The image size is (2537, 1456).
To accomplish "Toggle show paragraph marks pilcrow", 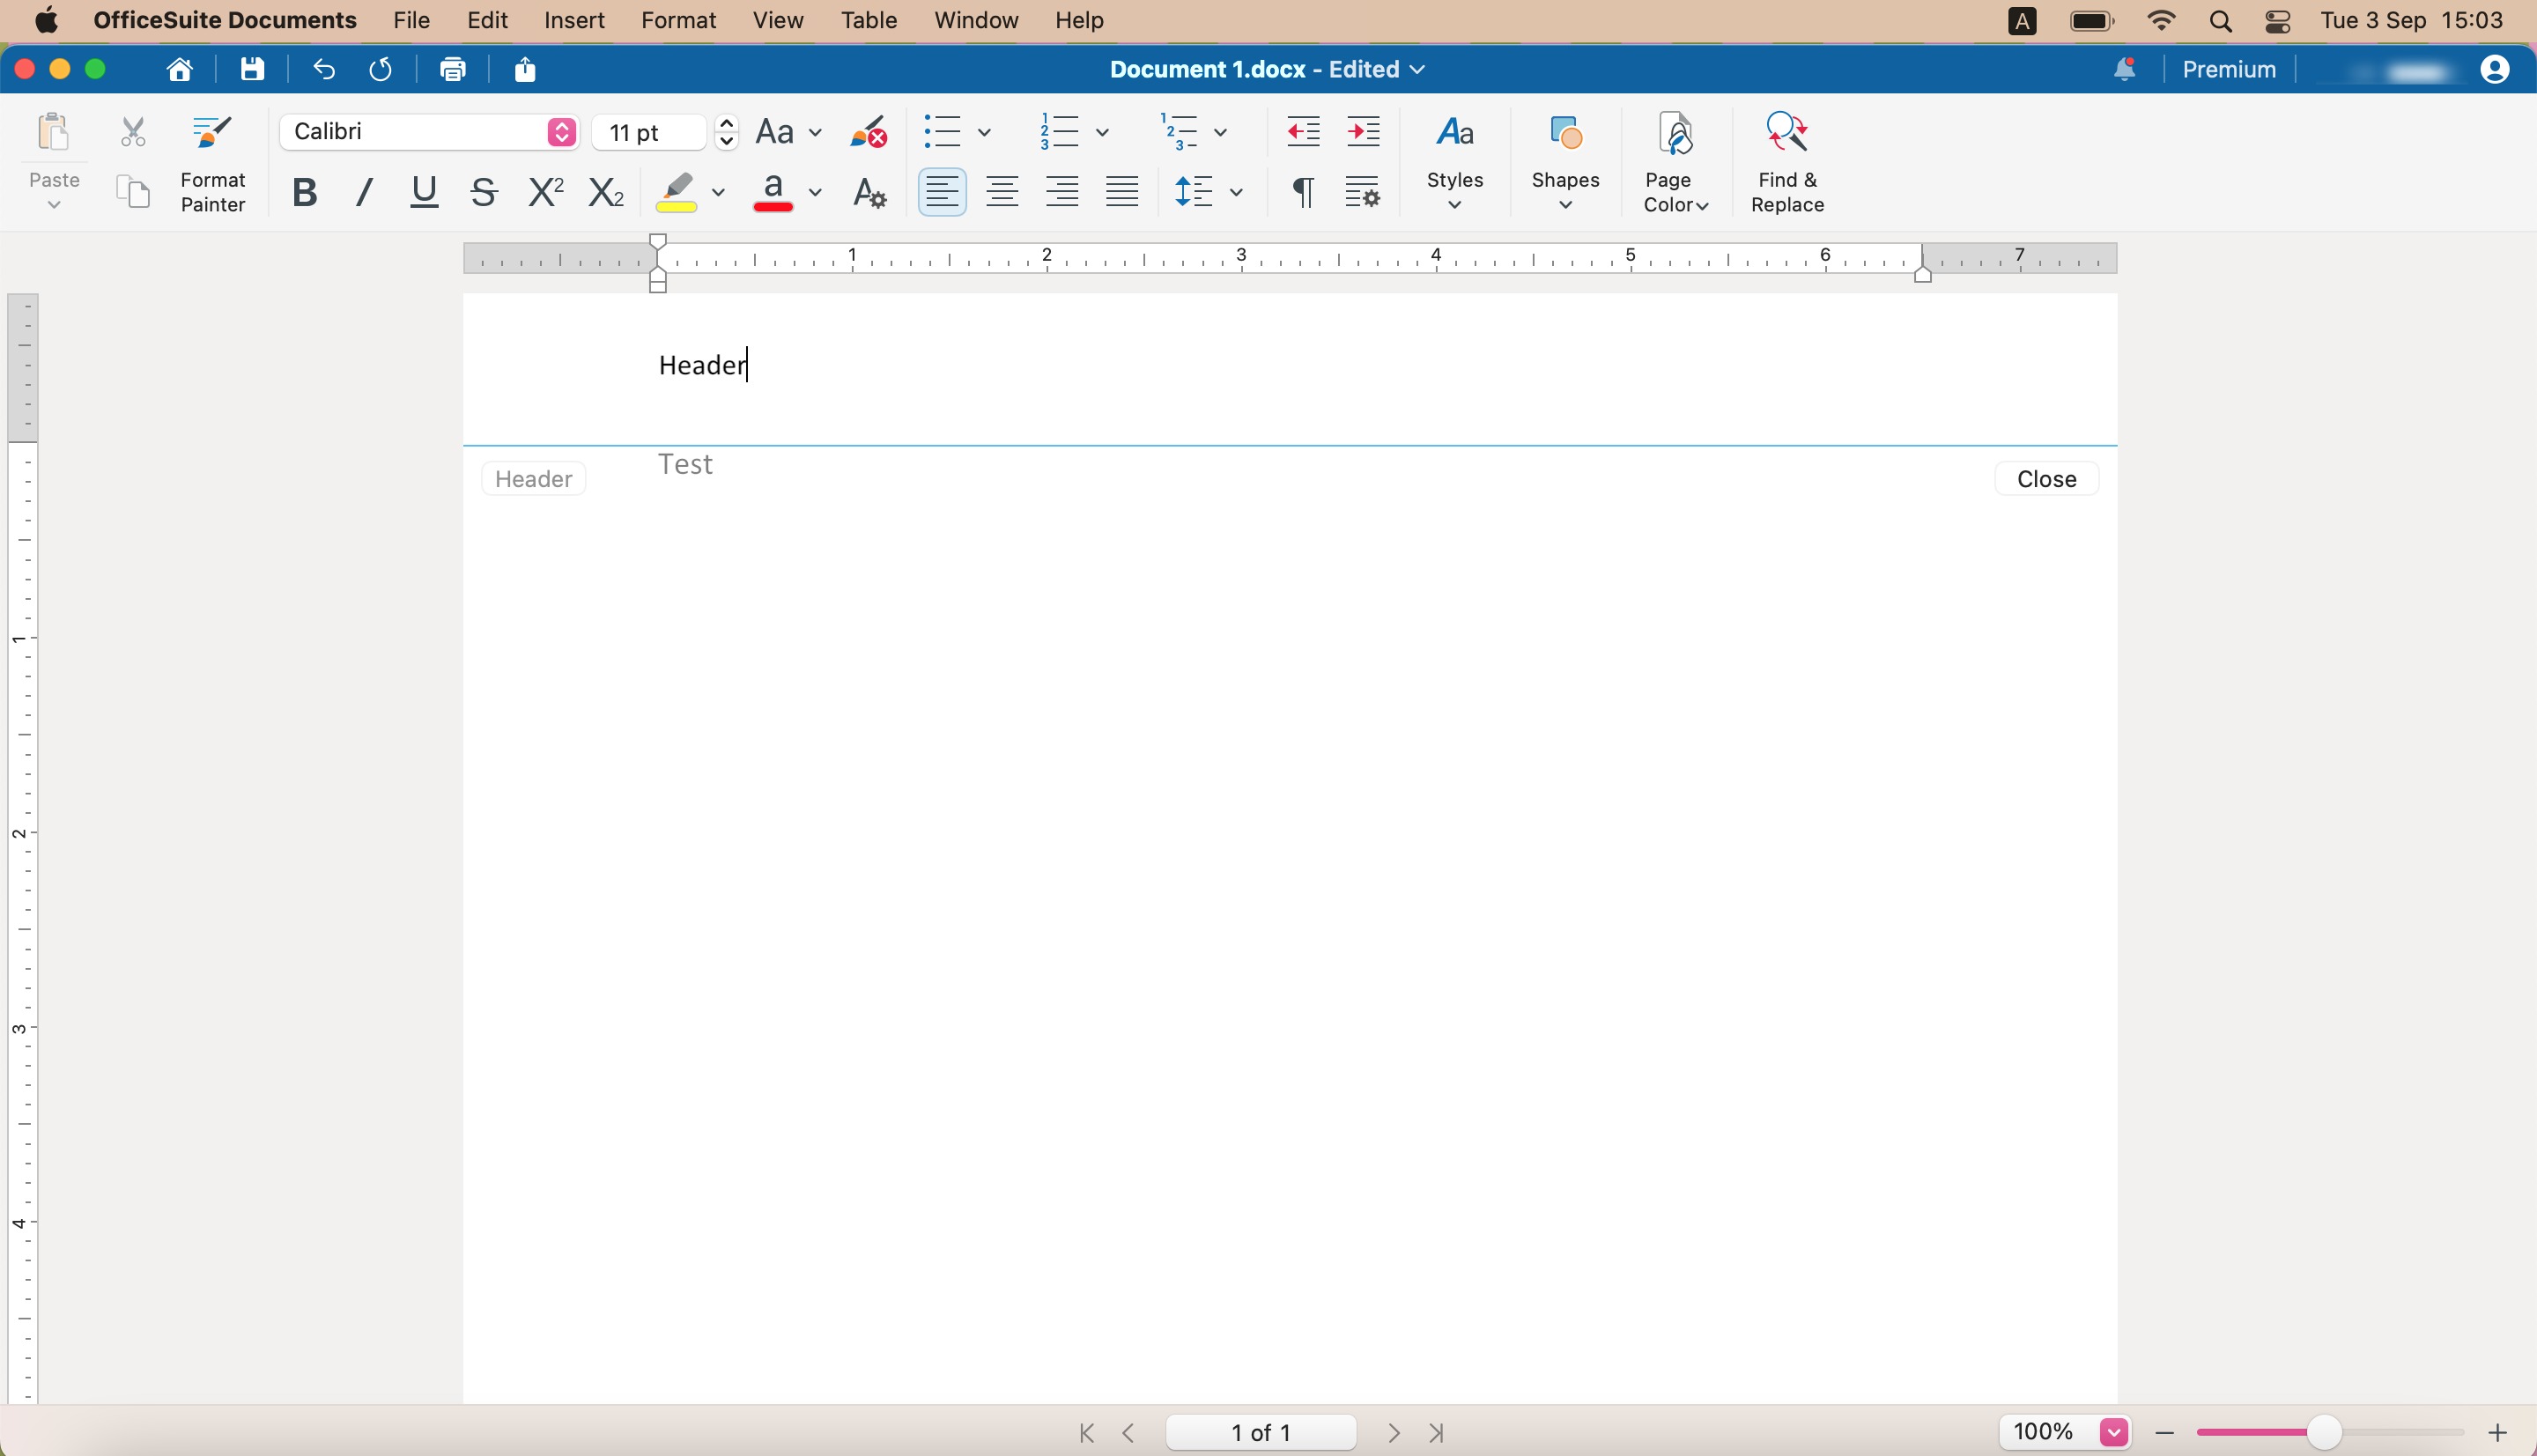I will (x=1302, y=192).
